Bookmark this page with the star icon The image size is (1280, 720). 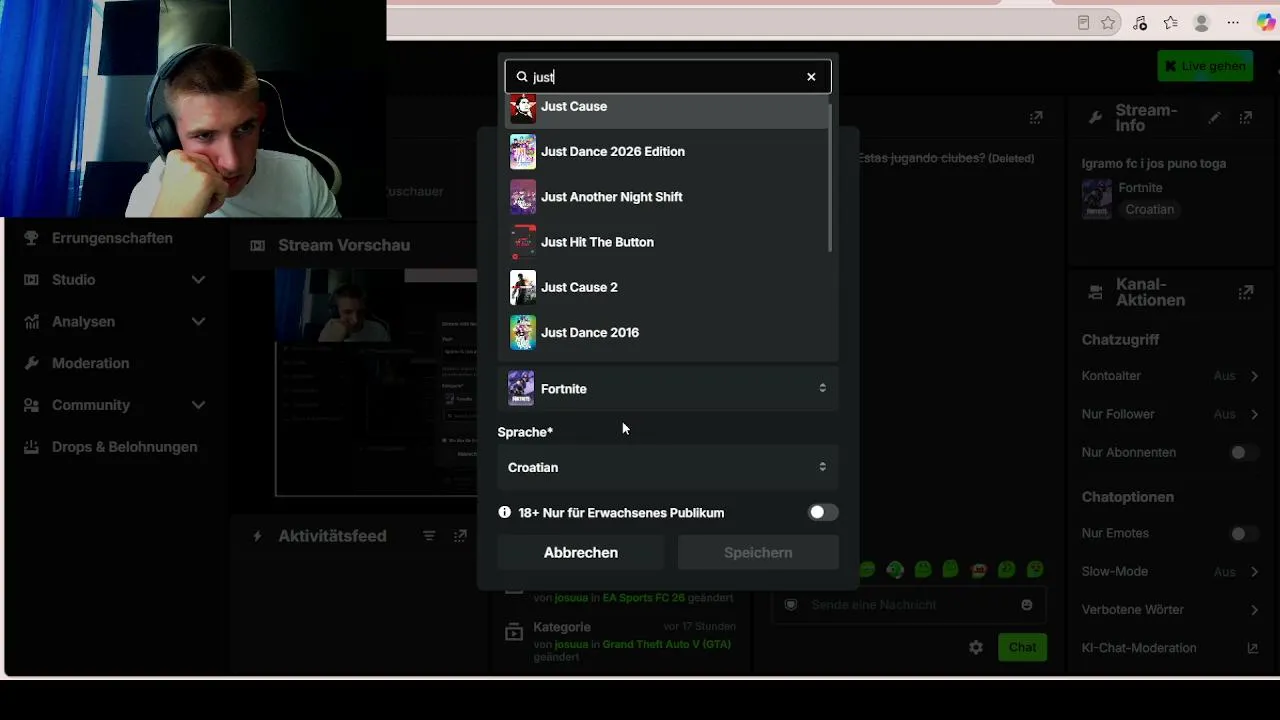pos(1108,23)
